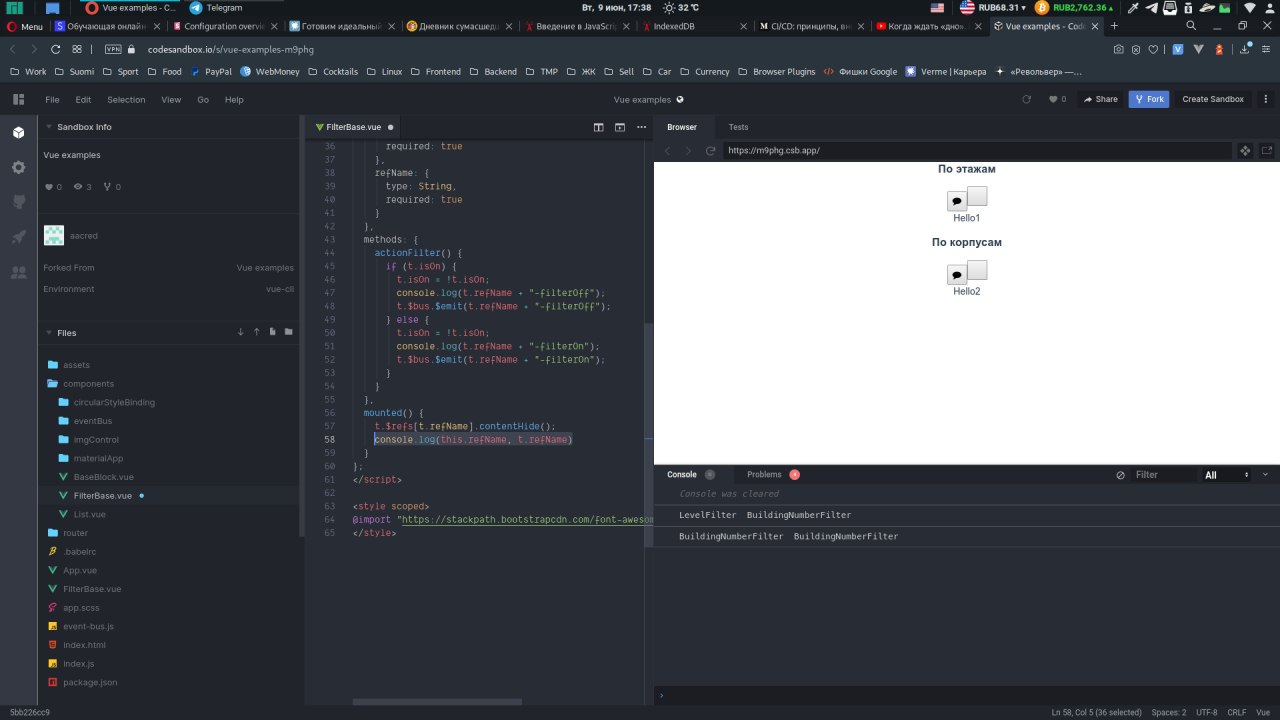The image size is (1280, 720).
Task: Toggle the VPN badge in address bar
Action: click(x=112, y=48)
